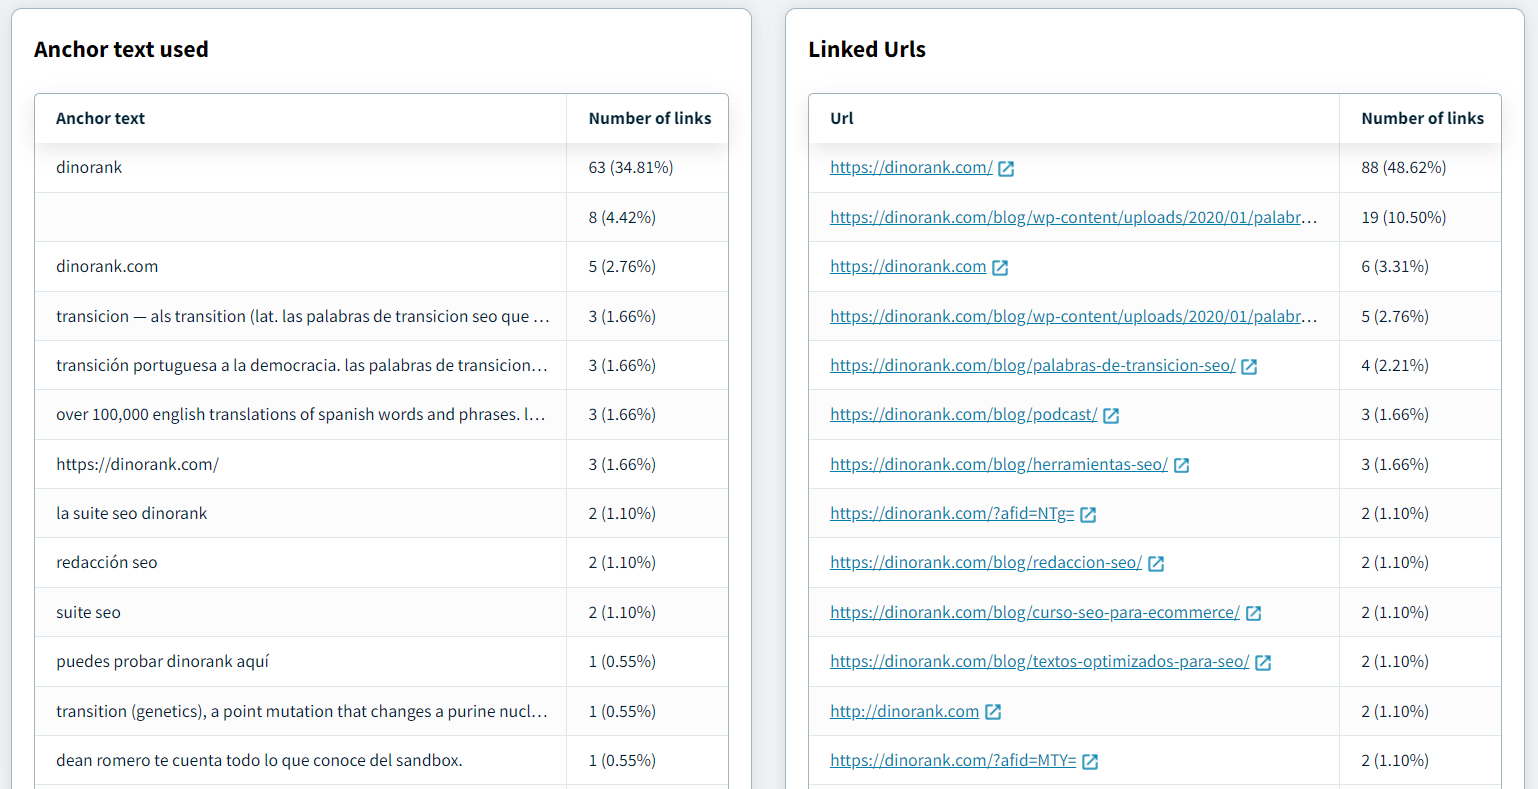1538x789 pixels.
Task: Click external icon beside herramientas-seo URL
Action: click(1181, 465)
